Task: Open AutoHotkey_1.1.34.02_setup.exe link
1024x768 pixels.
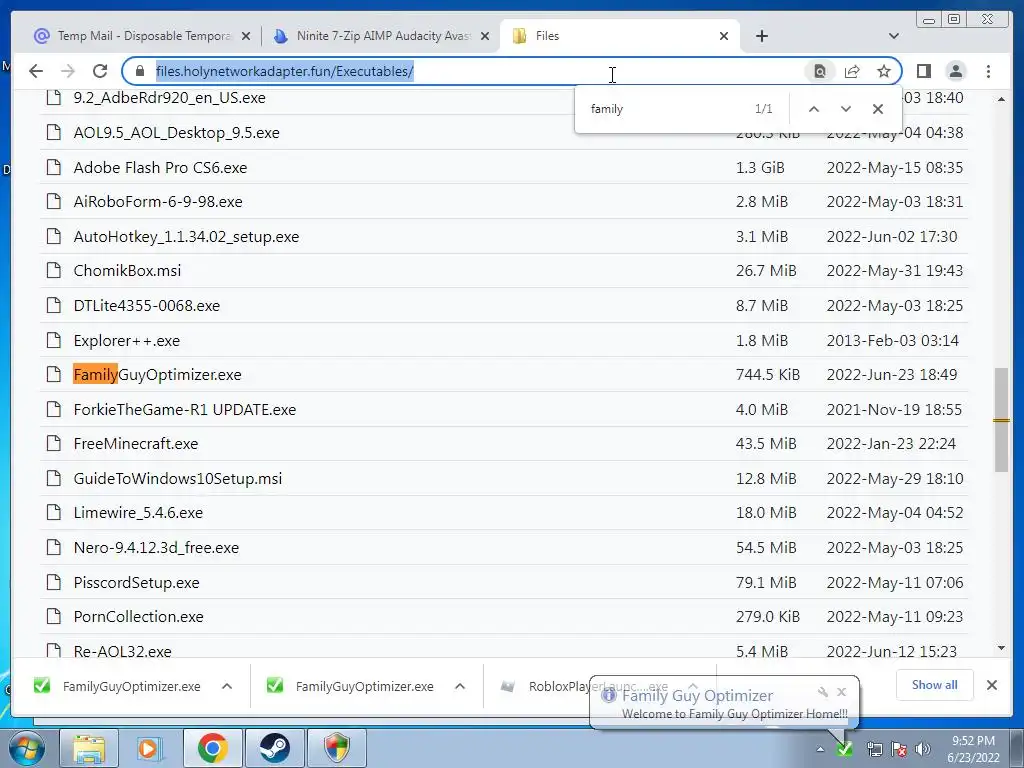Action: click(x=186, y=236)
